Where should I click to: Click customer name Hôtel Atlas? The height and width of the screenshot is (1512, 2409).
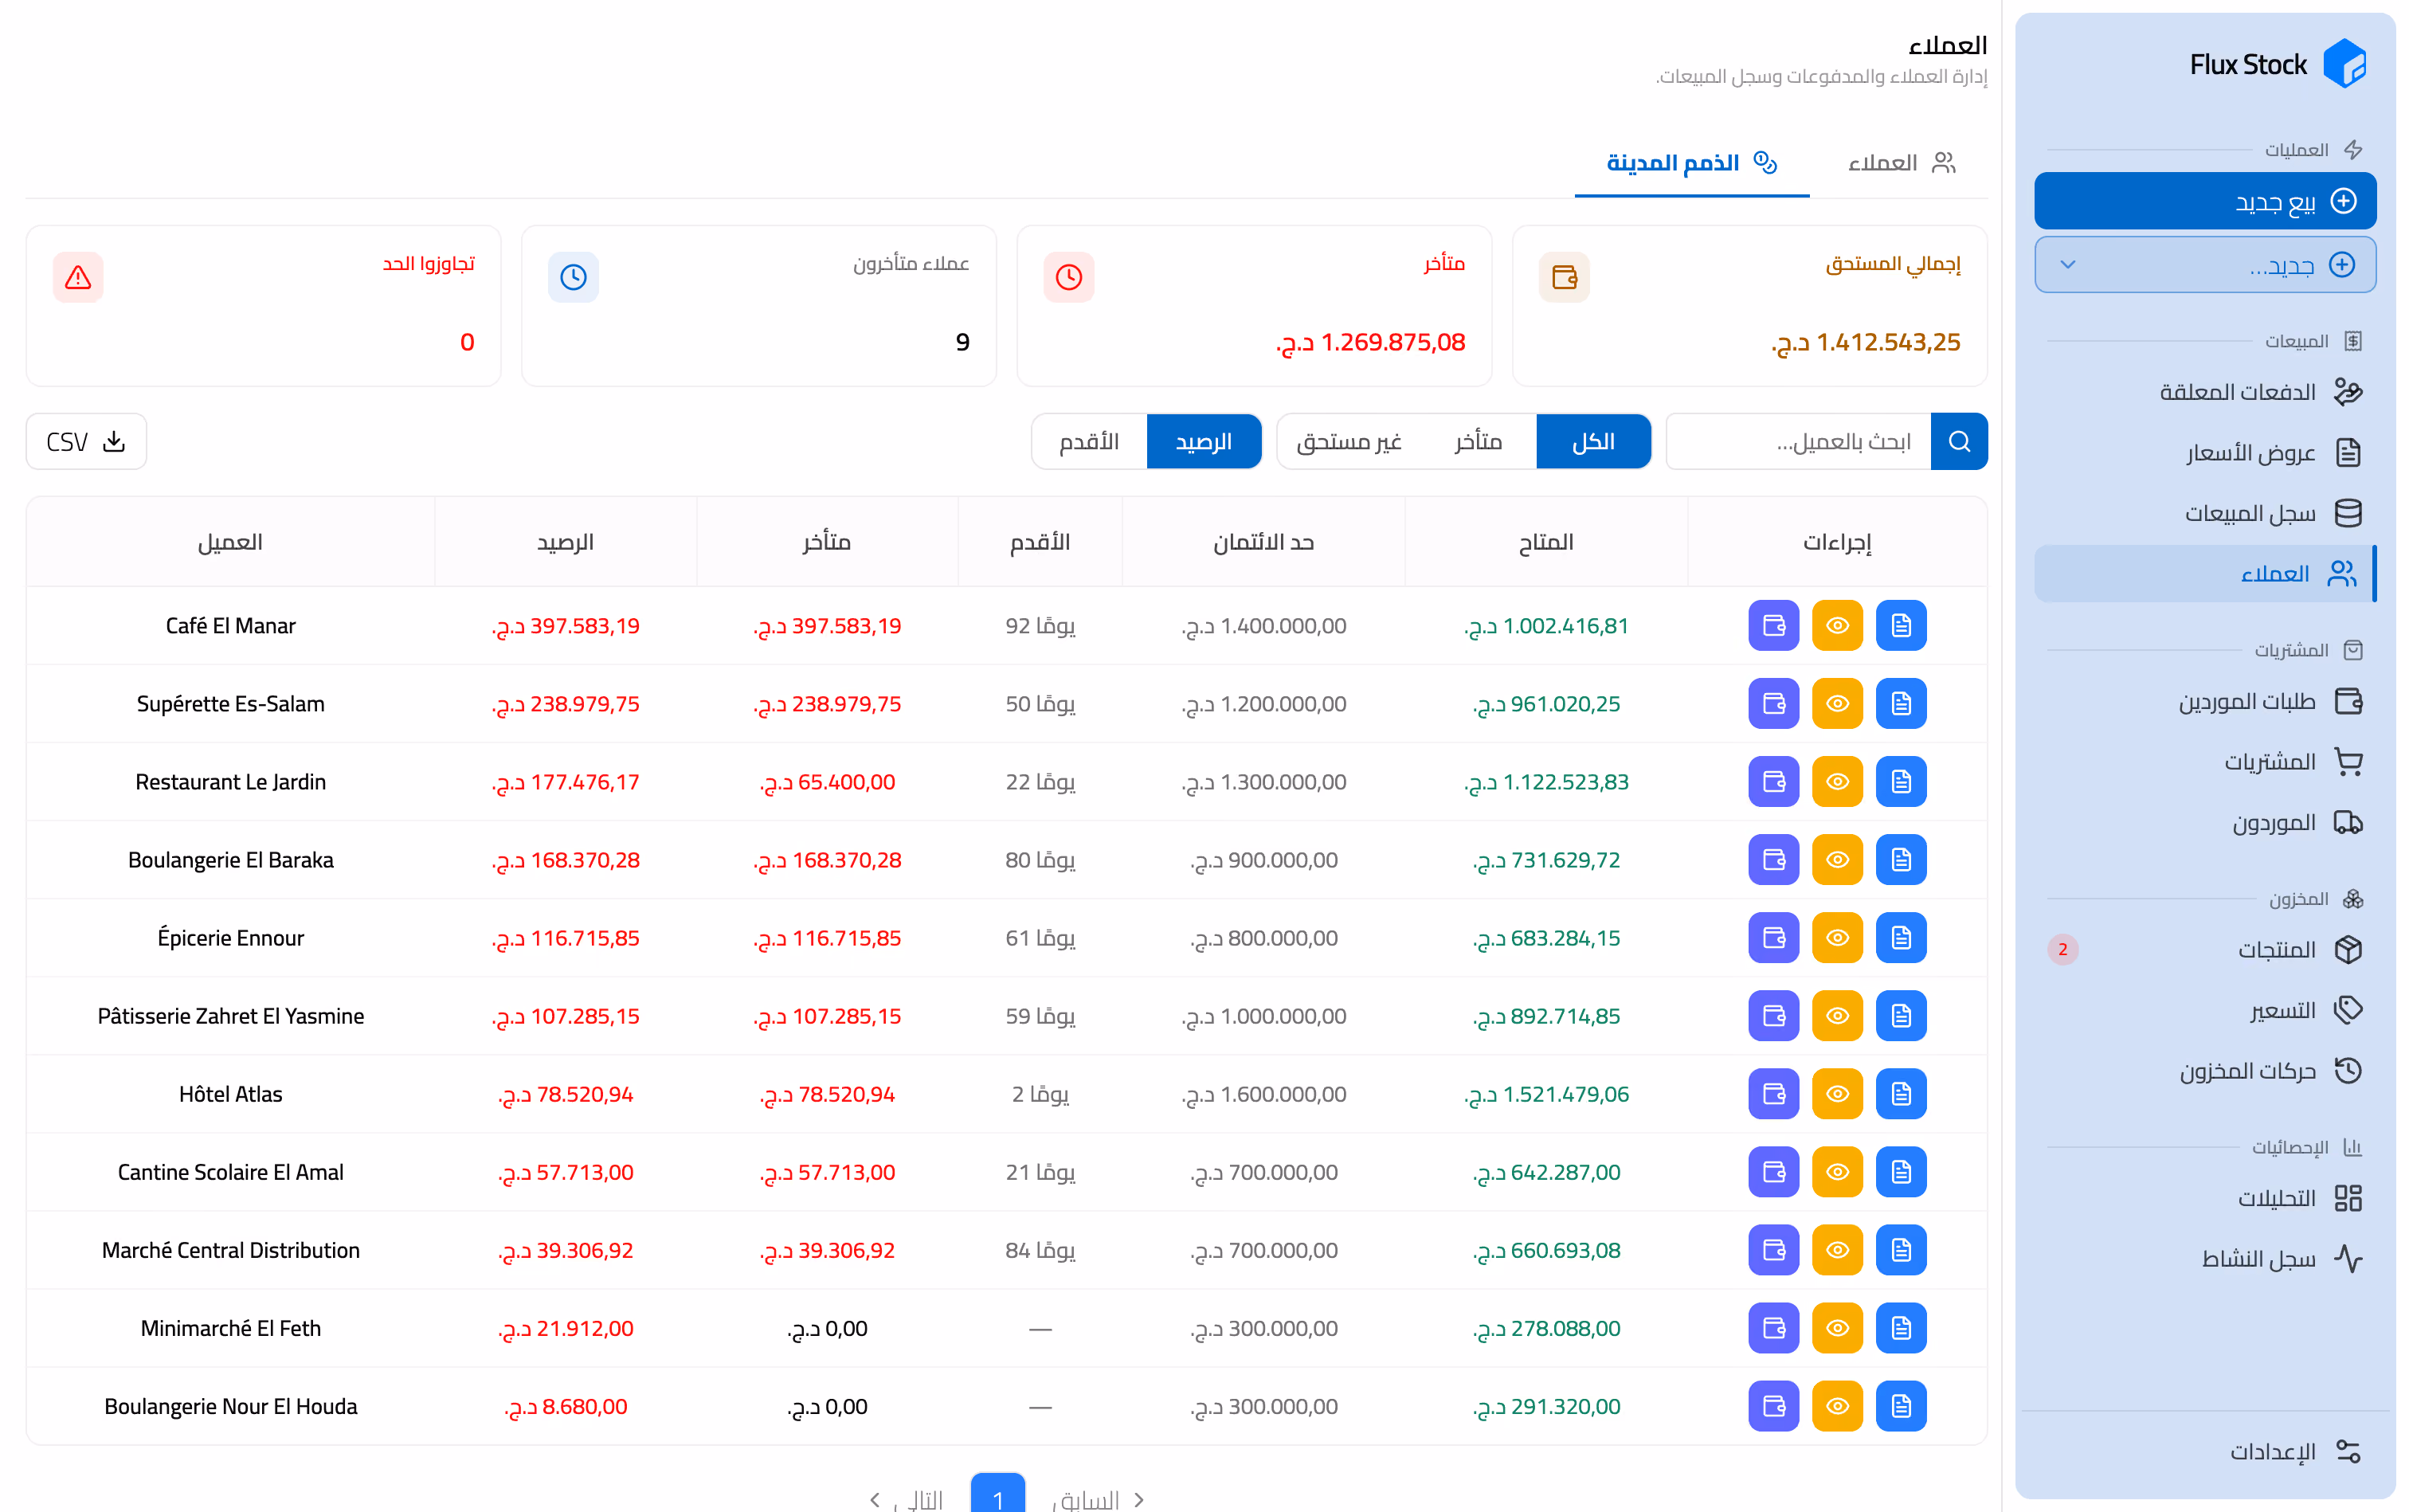click(230, 1094)
